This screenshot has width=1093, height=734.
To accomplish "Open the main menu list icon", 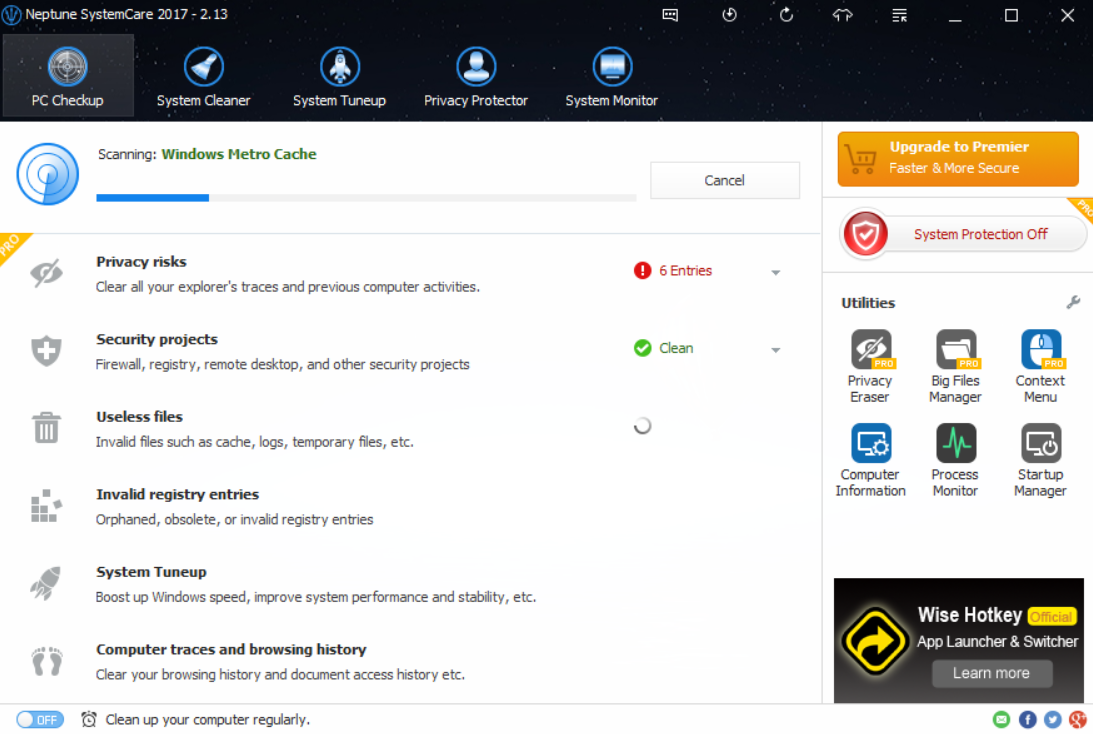I will pos(899,15).
